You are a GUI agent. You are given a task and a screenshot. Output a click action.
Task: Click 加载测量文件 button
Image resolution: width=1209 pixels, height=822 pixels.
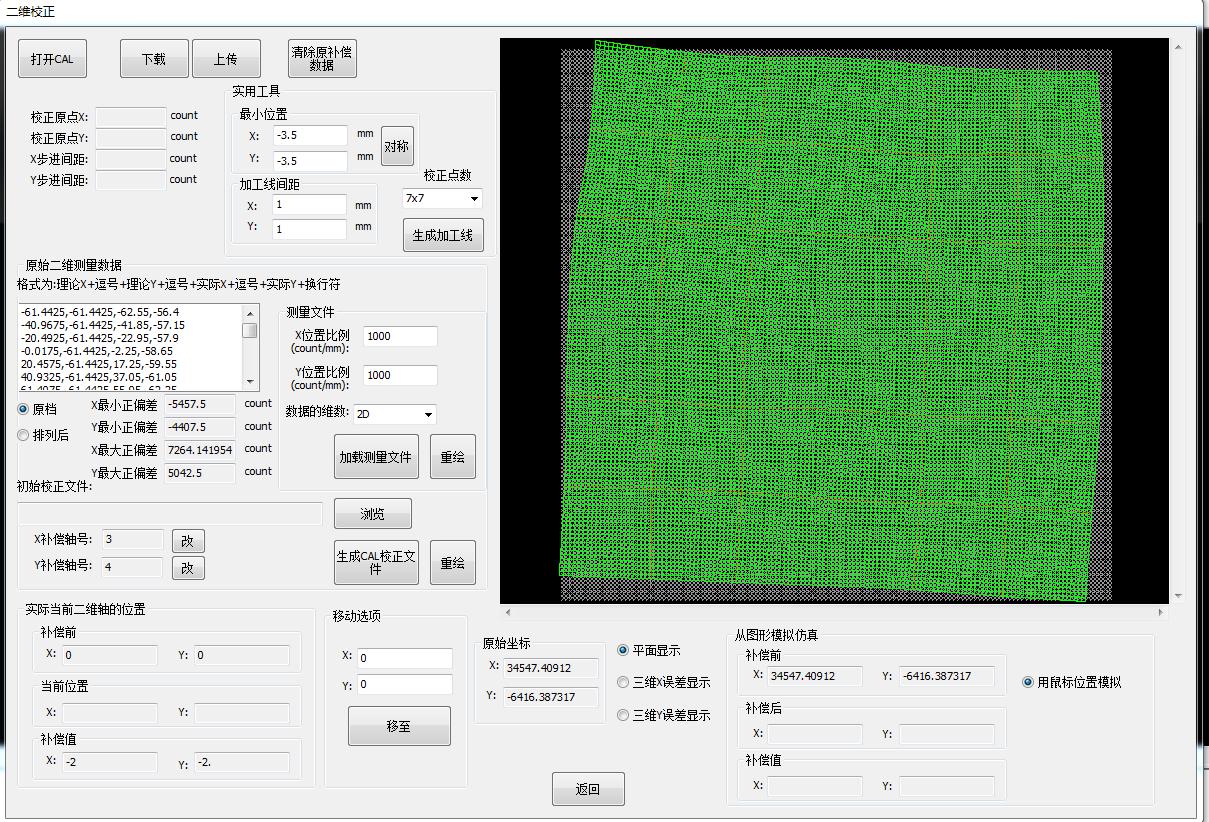[376, 457]
